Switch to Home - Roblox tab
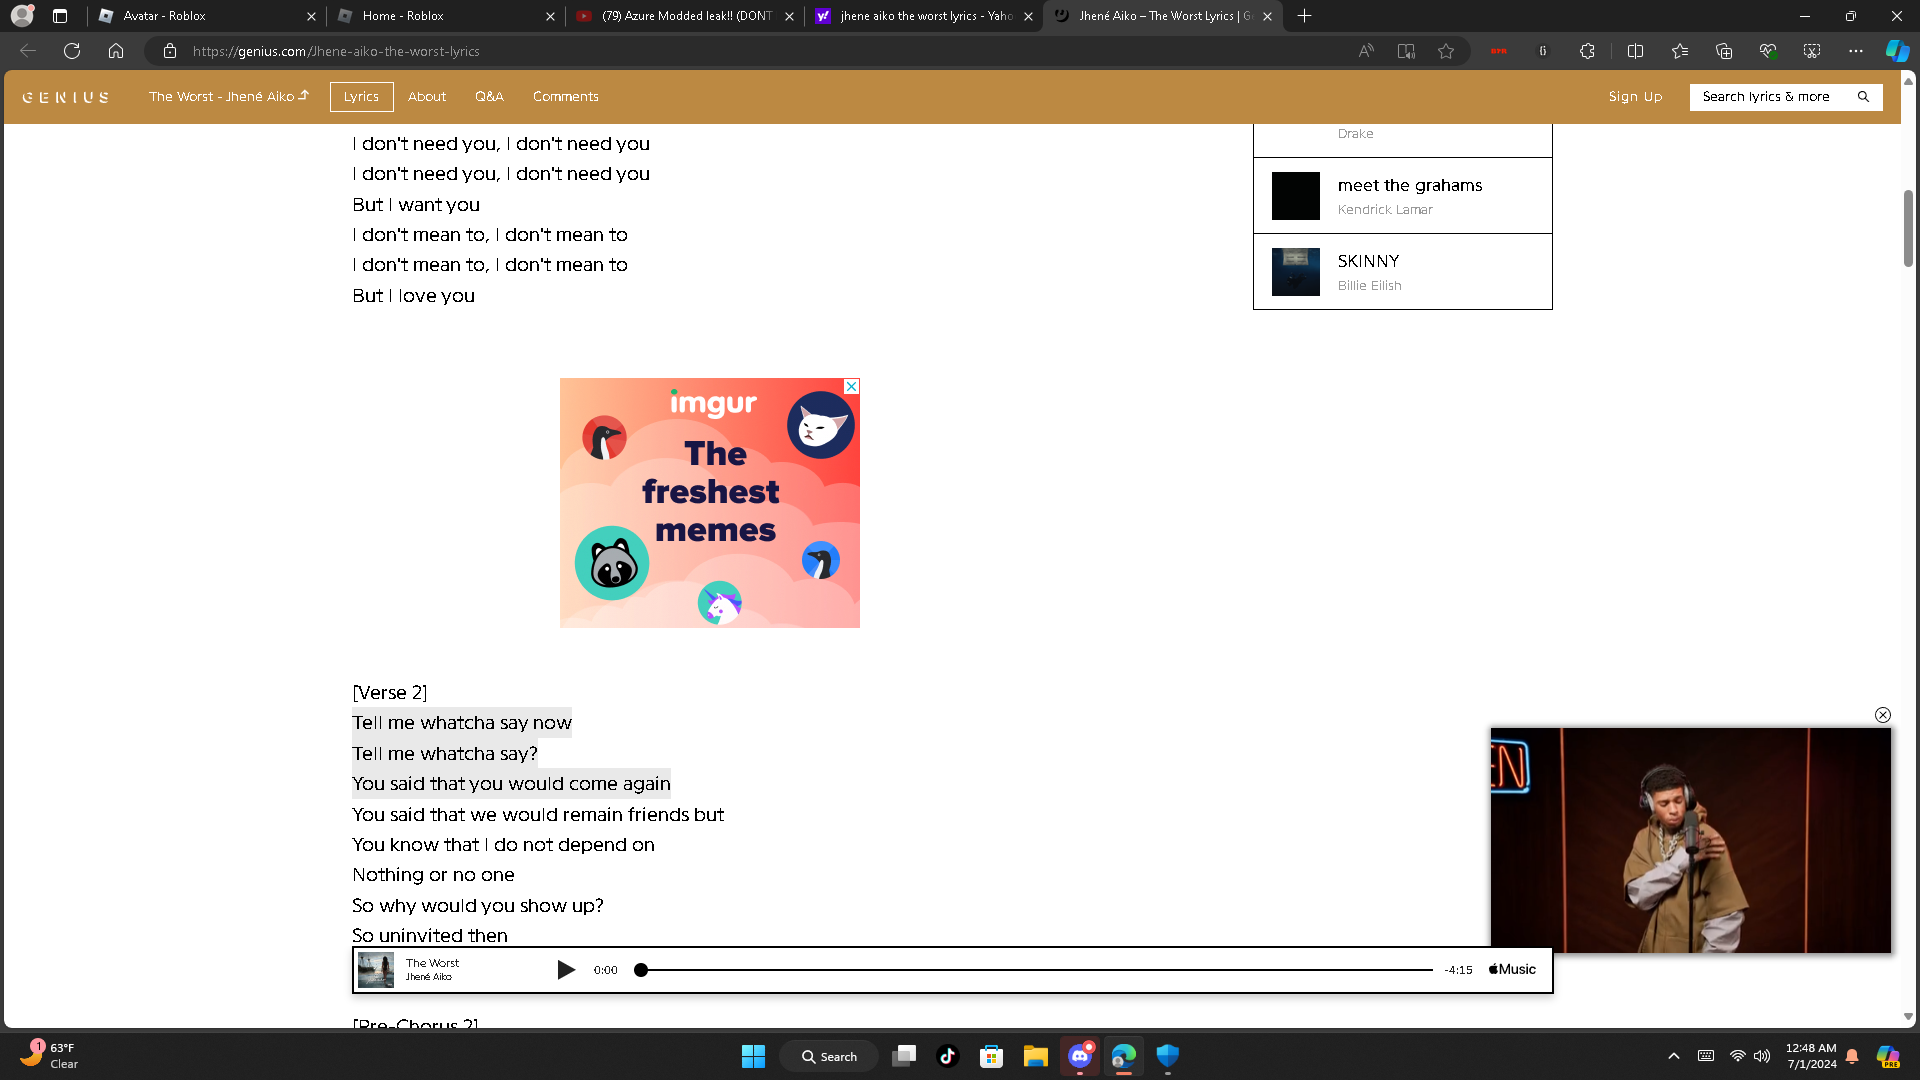The image size is (1920, 1080). coord(446,16)
